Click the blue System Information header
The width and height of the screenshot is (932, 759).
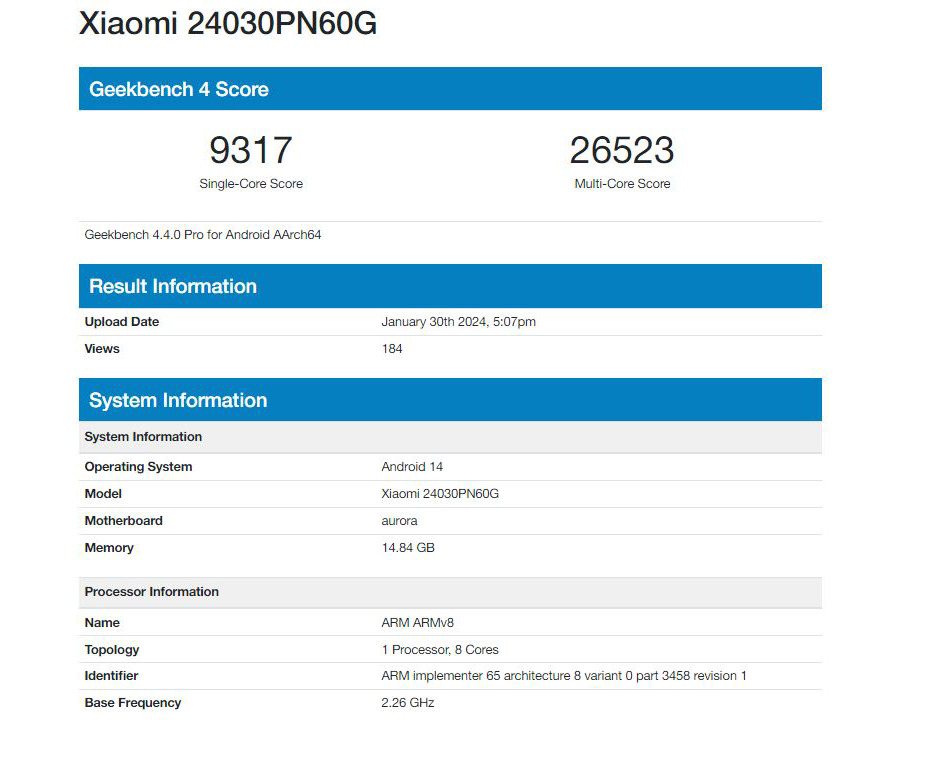pyautogui.click(x=178, y=400)
